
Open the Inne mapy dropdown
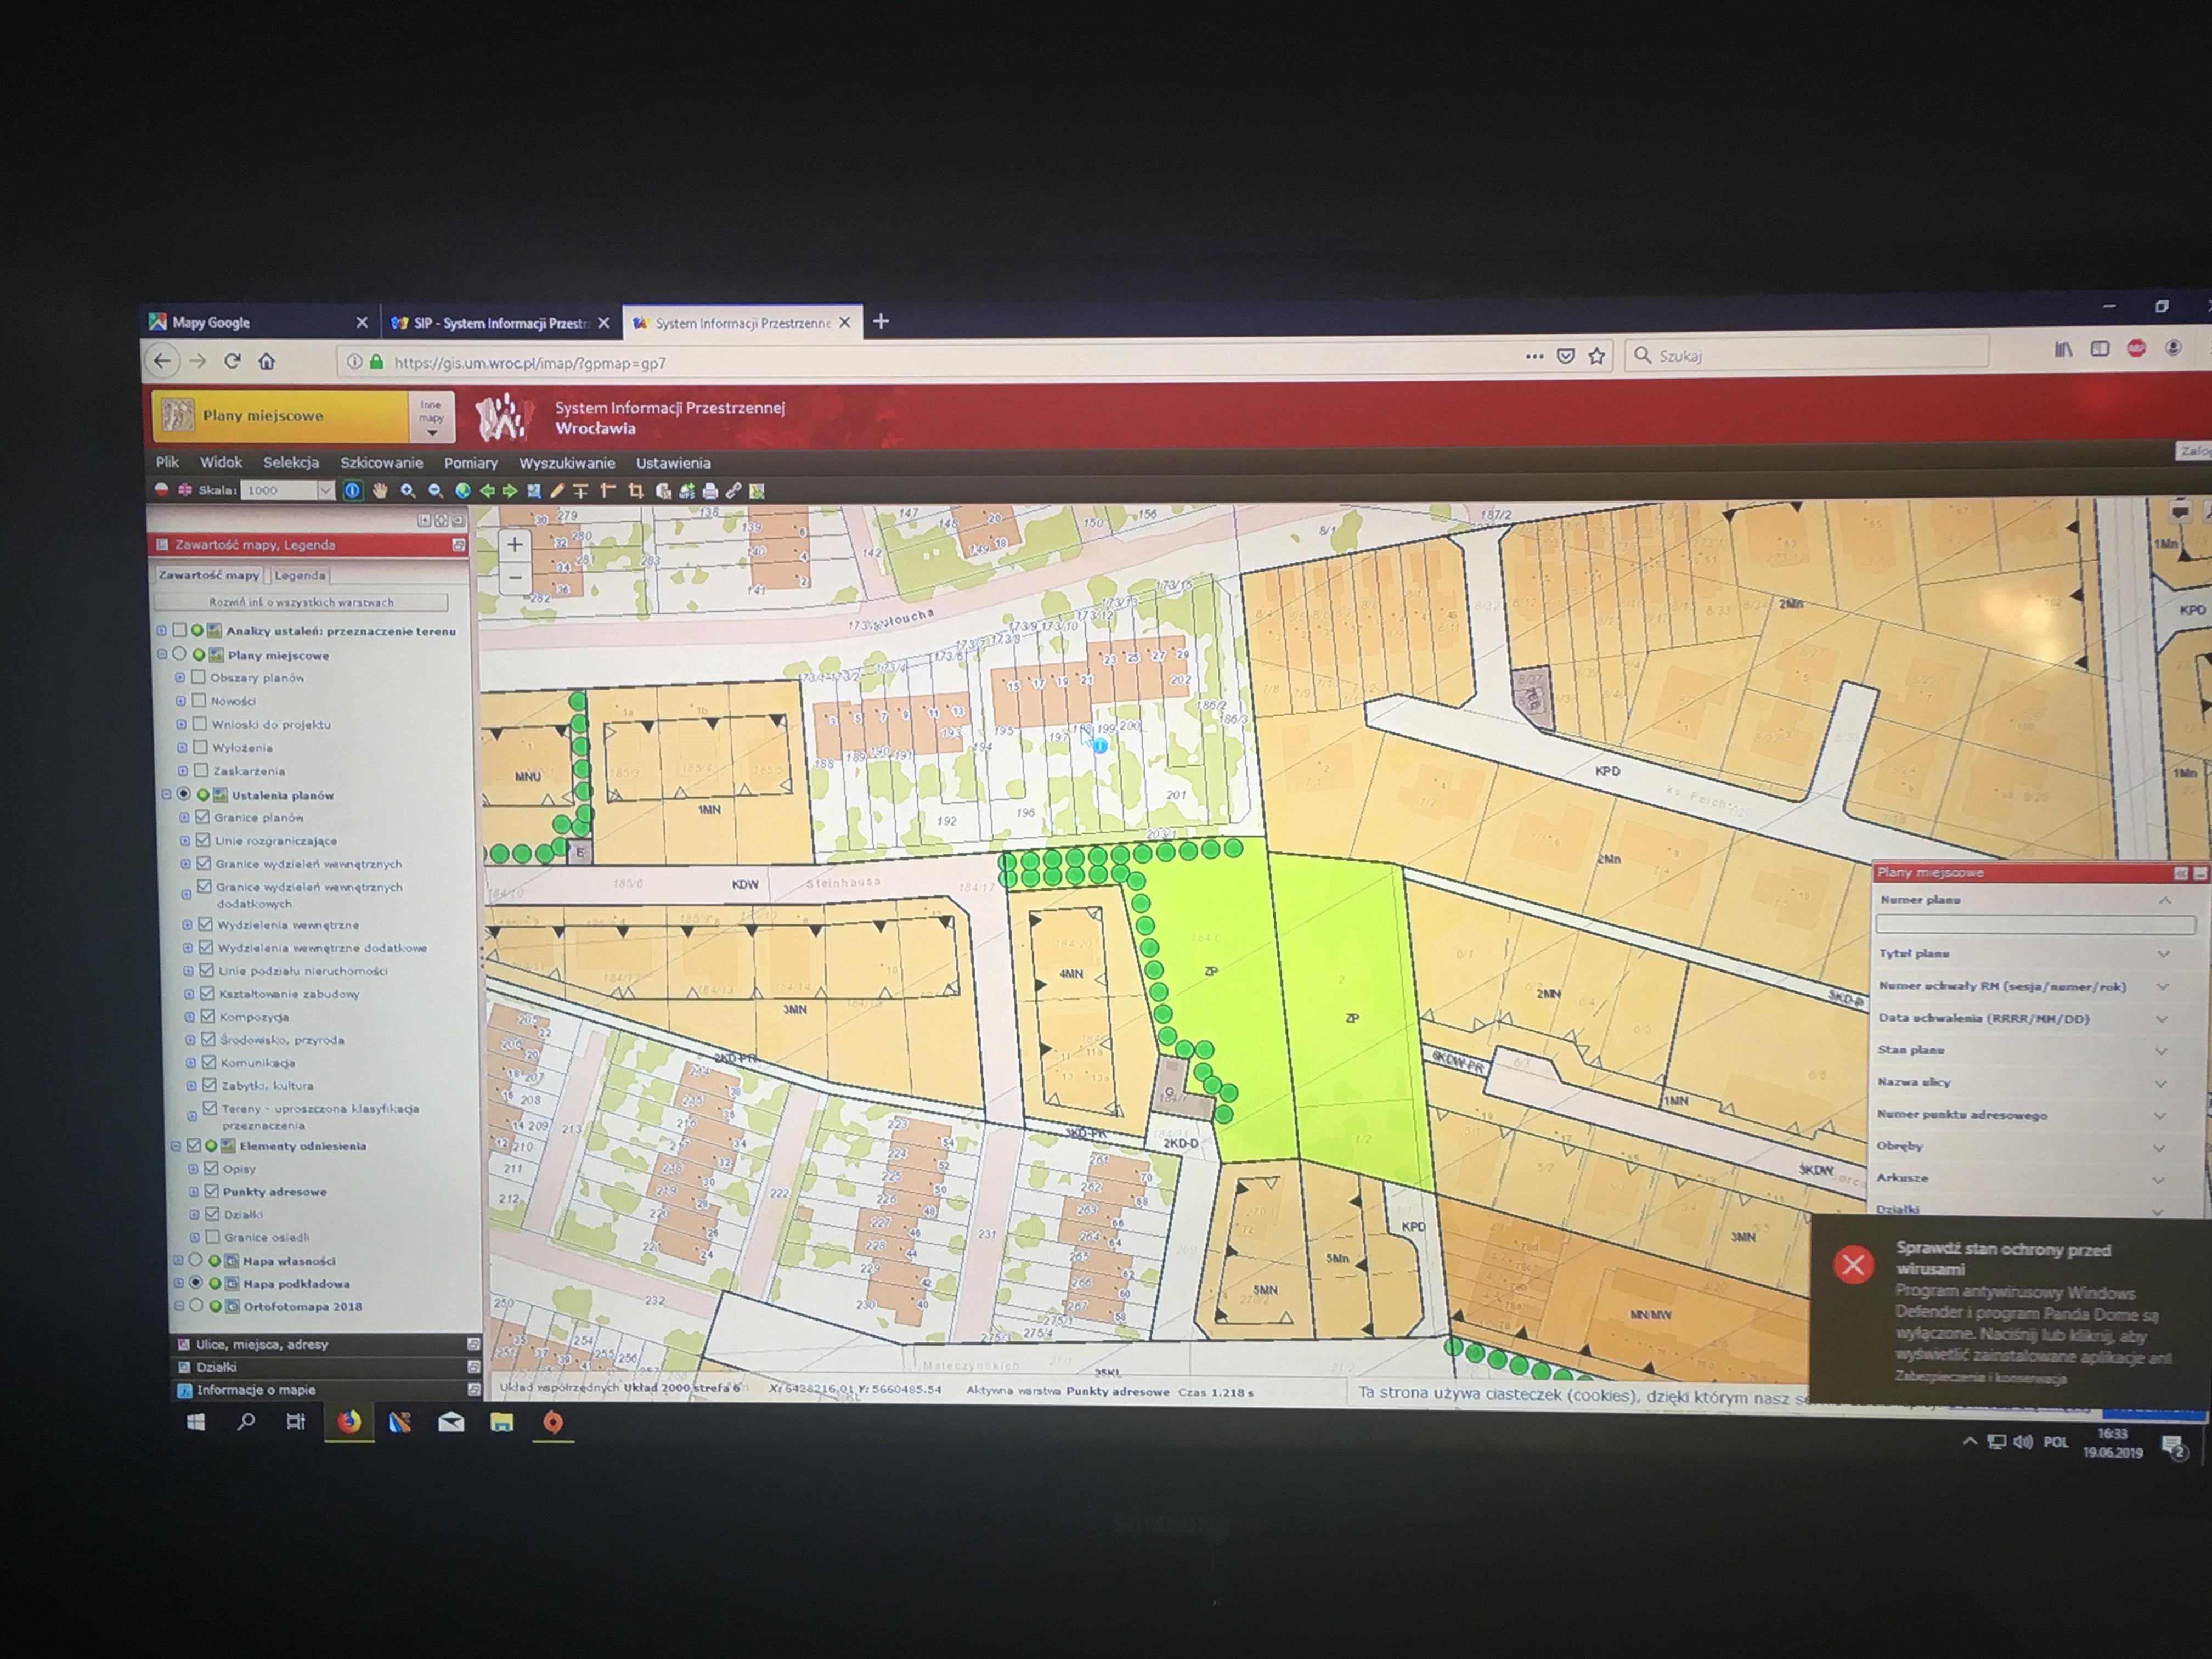[x=431, y=417]
